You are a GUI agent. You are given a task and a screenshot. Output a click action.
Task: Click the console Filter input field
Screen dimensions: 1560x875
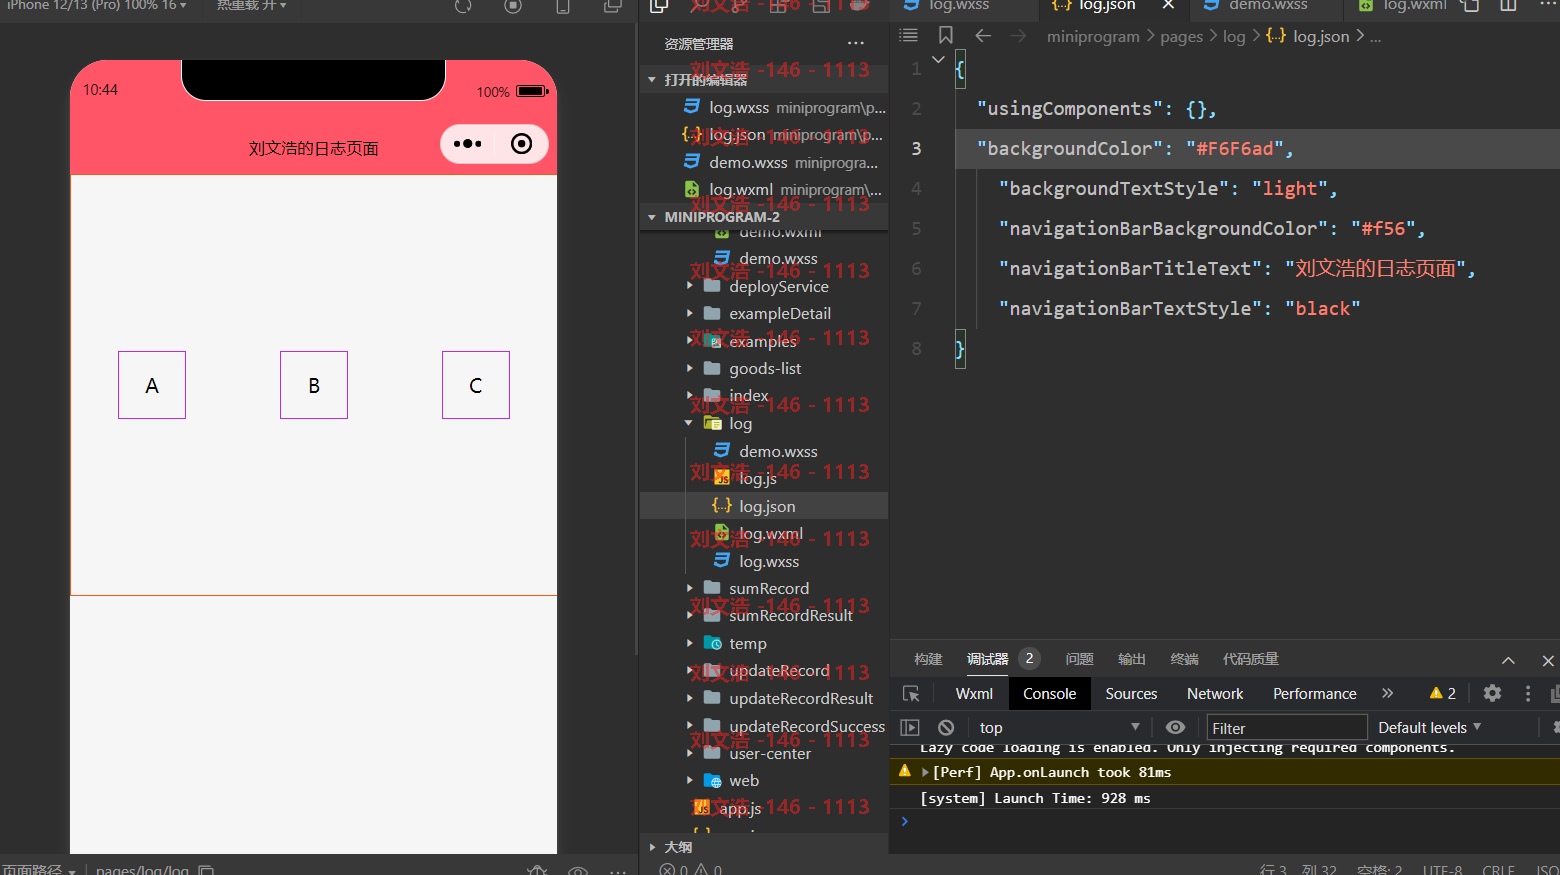[1287, 728]
